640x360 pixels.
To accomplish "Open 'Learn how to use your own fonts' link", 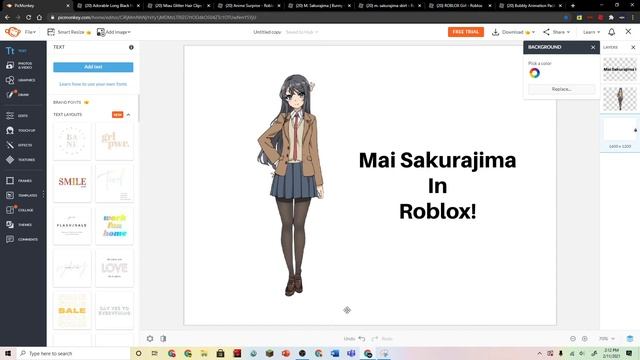I will click(93, 84).
